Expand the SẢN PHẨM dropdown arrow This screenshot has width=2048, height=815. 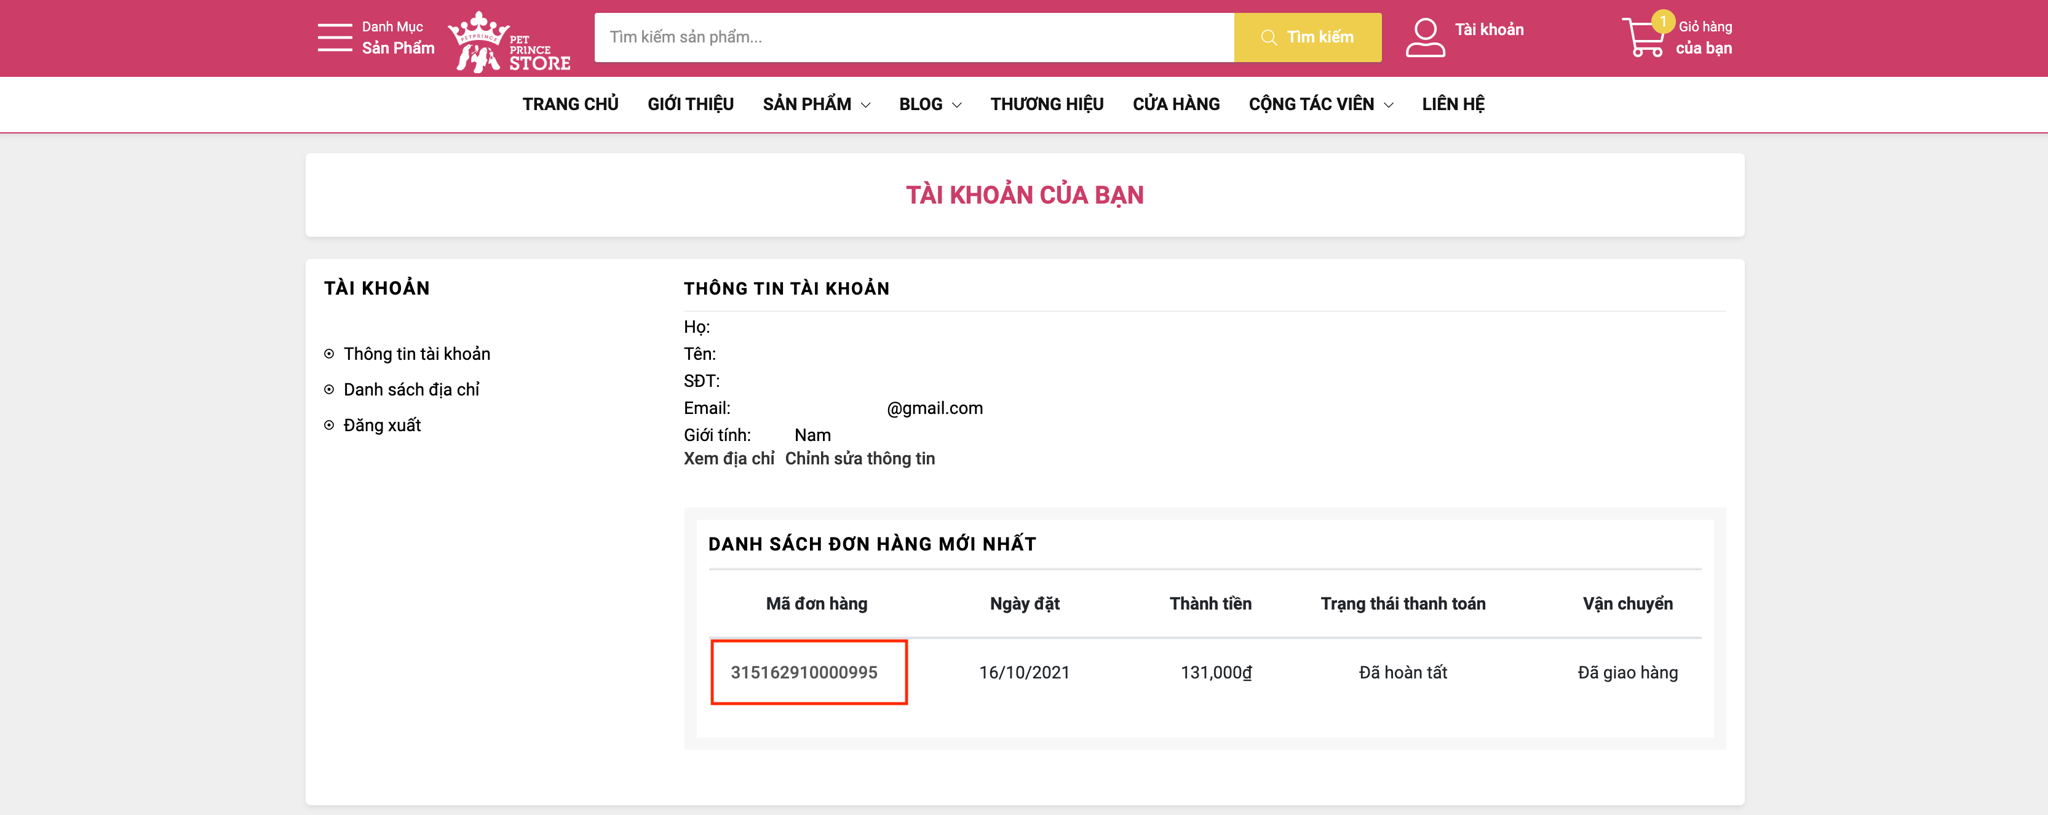click(866, 105)
